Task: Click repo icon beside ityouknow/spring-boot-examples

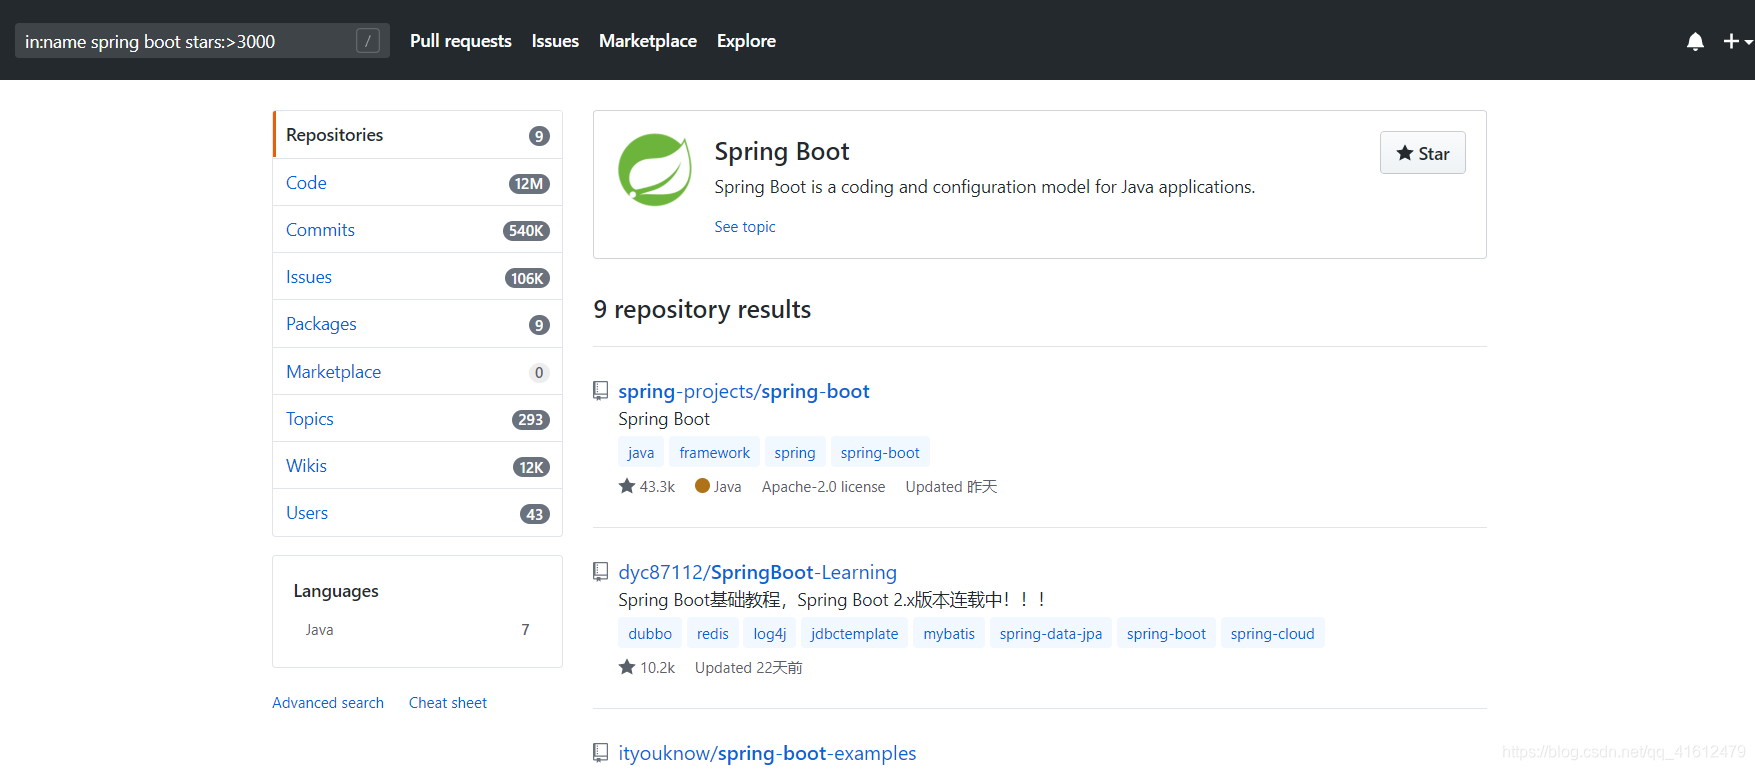Action: [x=600, y=752]
